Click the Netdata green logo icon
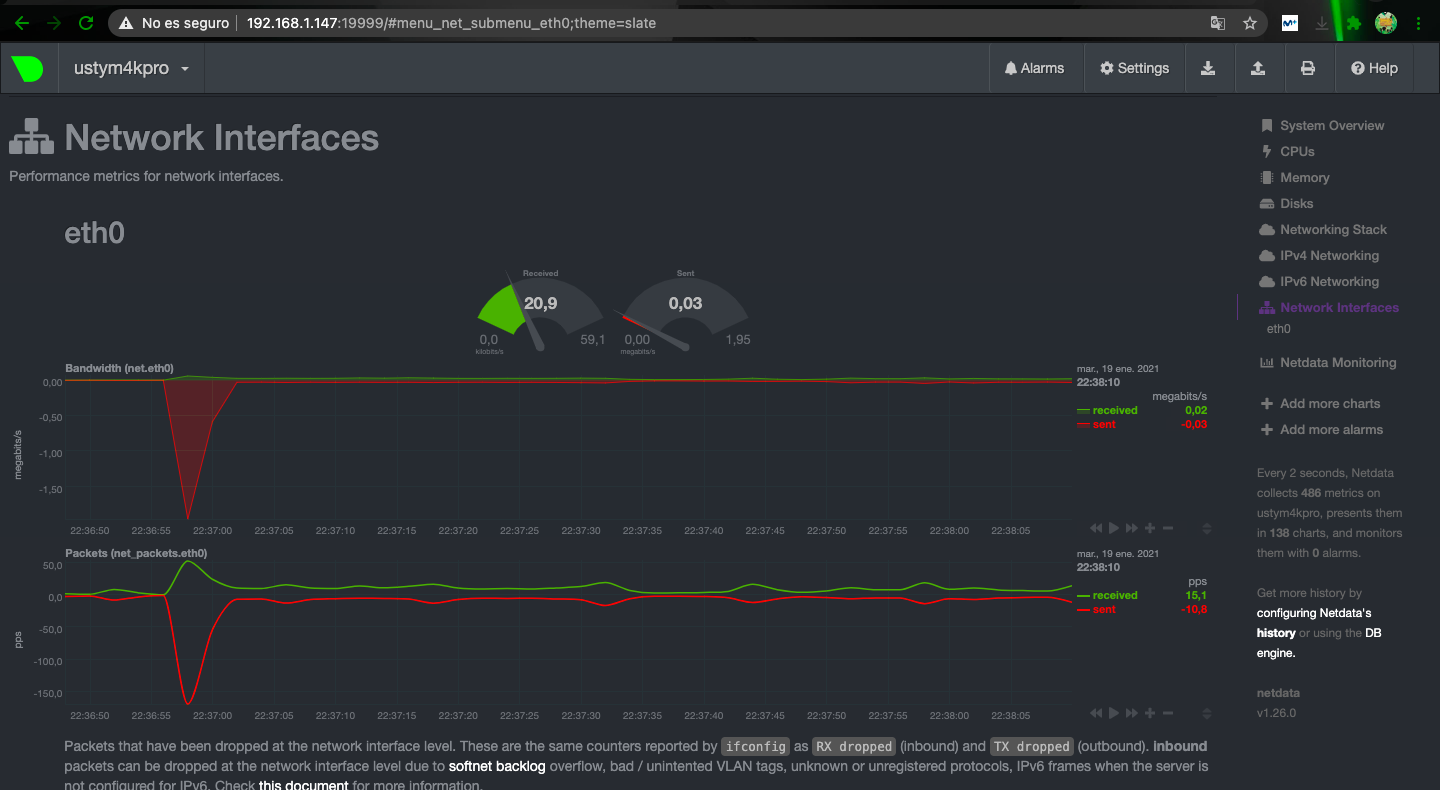 [x=28, y=69]
